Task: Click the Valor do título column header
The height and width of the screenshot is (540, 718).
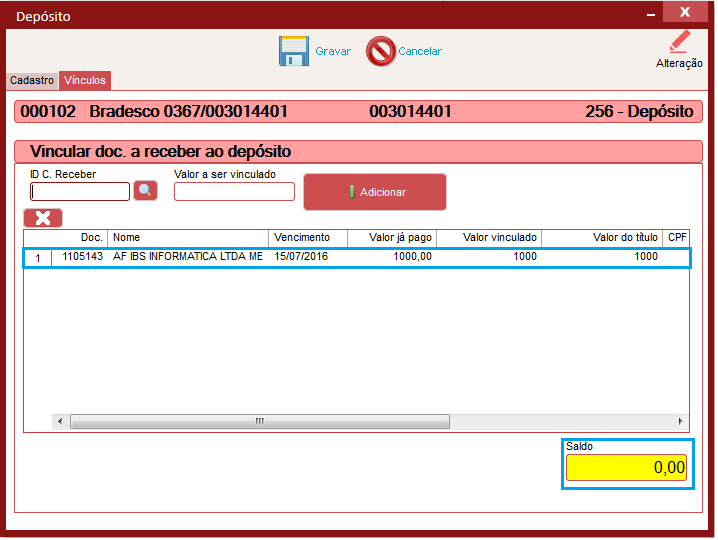Action: 602,238
